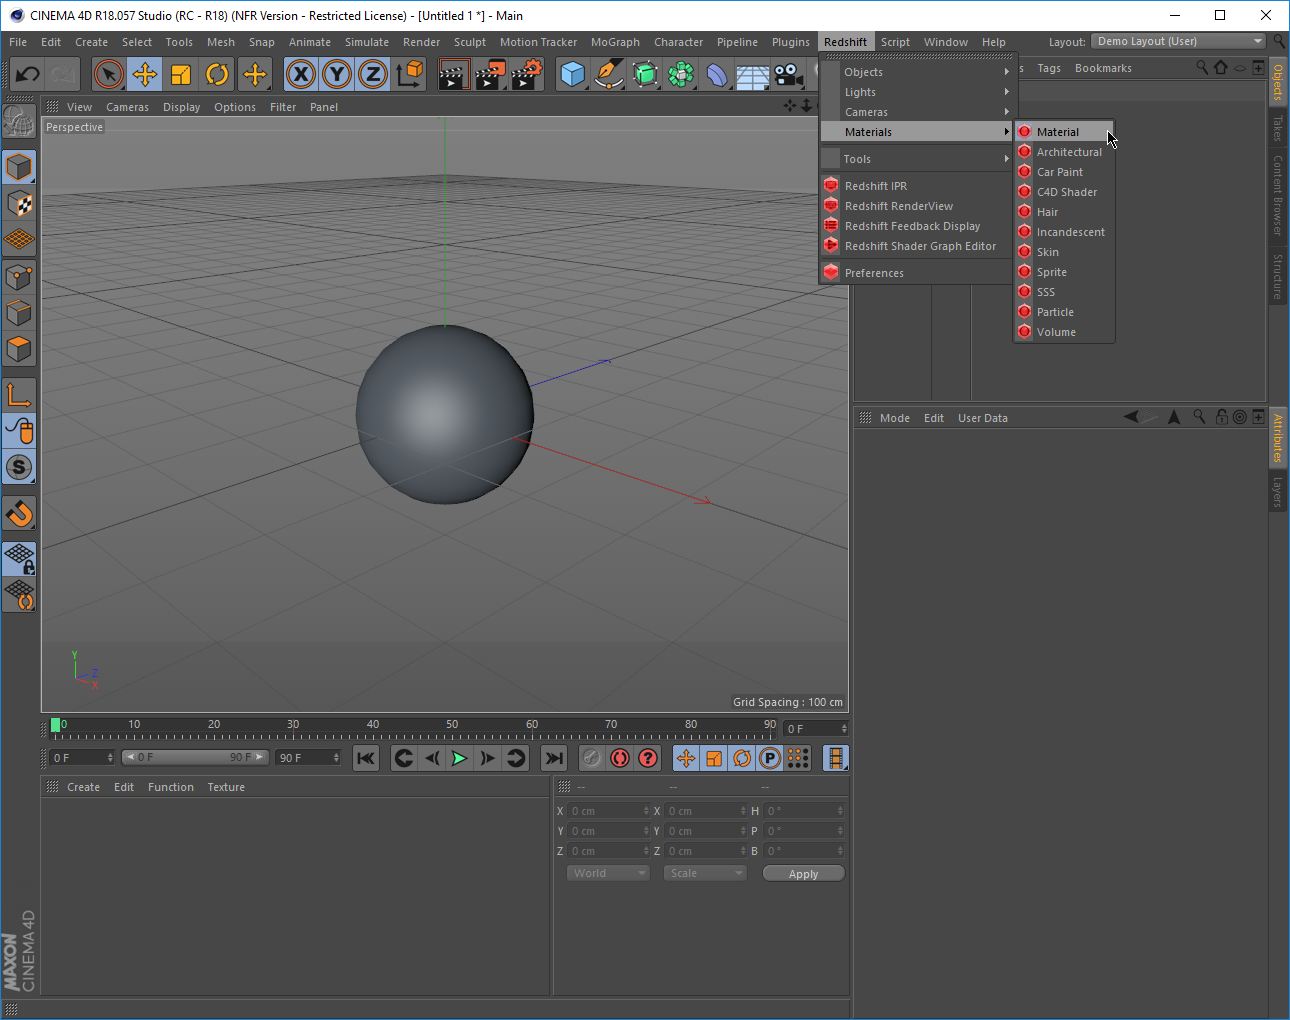The image size is (1290, 1020).
Task: Open the Volume material entry
Action: [x=1064, y=332]
